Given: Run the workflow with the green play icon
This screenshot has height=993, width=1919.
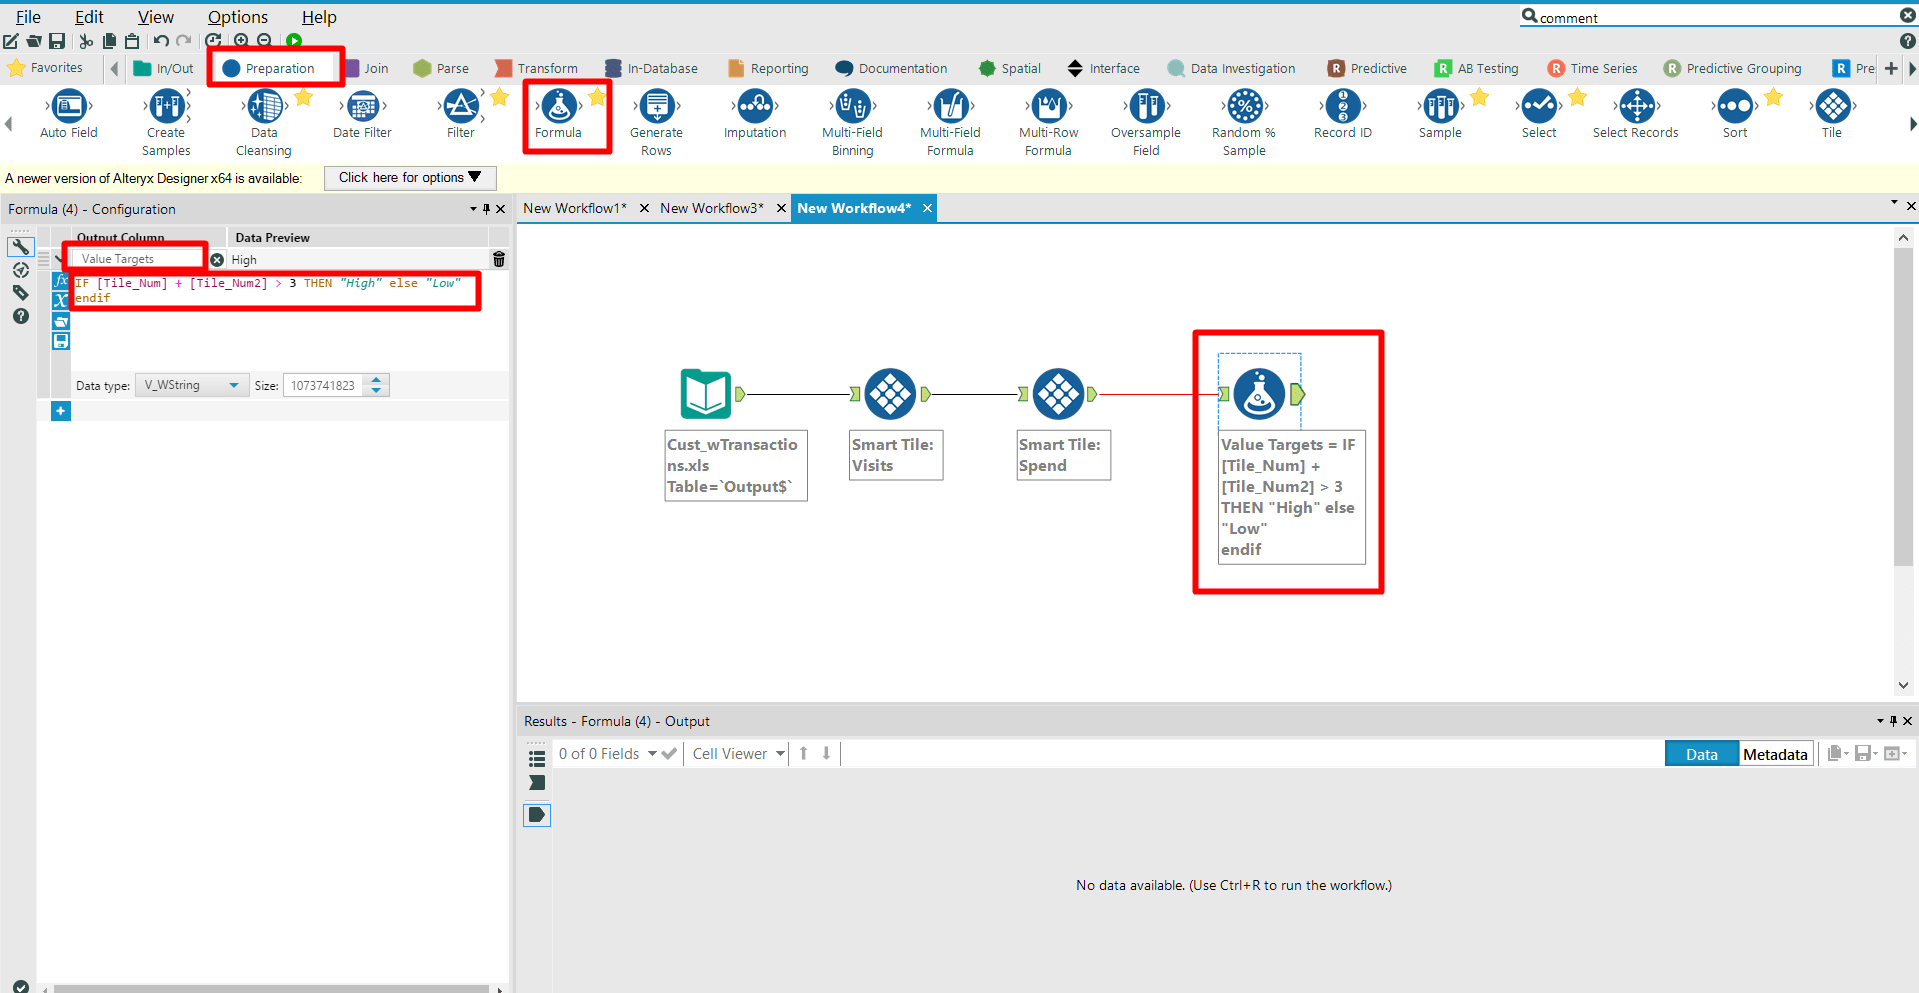Looking at the screenshot, I should [293, 40].
